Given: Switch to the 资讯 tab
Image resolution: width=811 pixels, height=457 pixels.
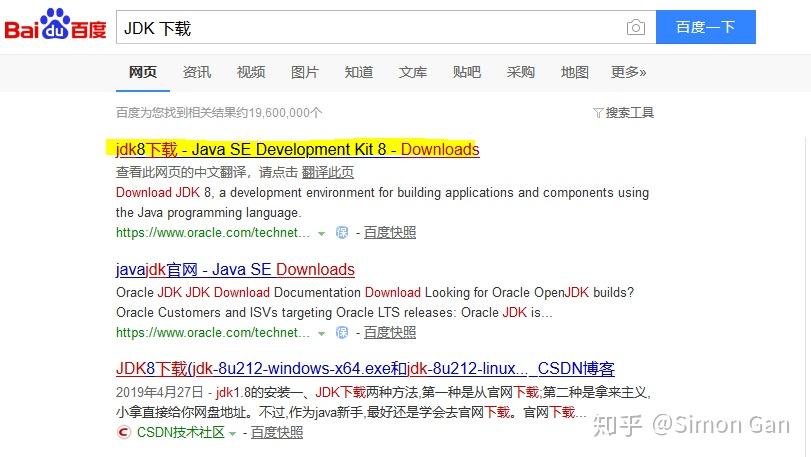Looking at the screenshot, I should pos(197,72).
